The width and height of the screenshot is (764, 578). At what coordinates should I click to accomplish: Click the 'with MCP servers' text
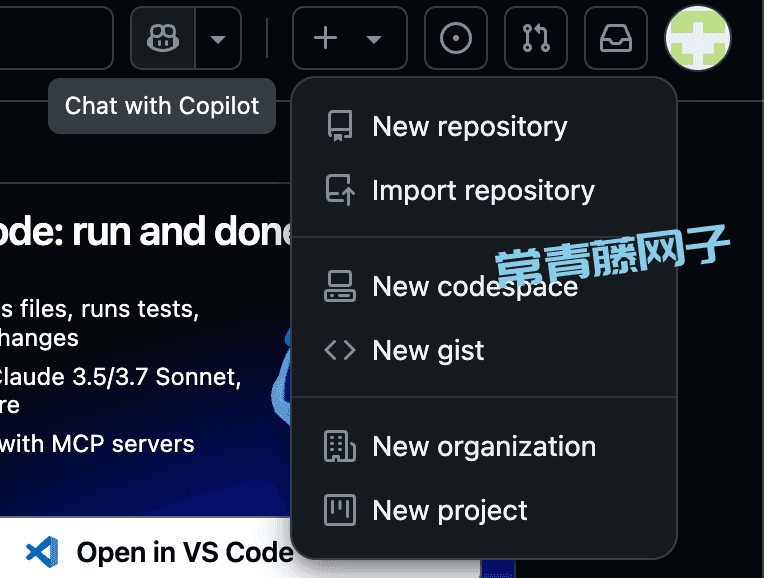click(x=97, y=444)
